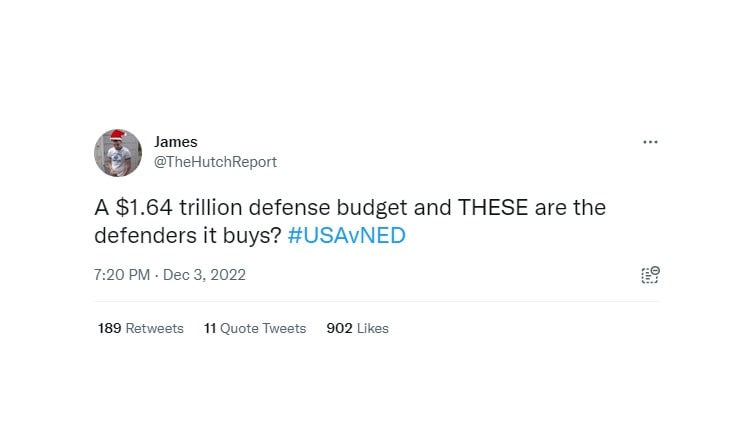View the 189 Retweets list

[x=140, y=328]
